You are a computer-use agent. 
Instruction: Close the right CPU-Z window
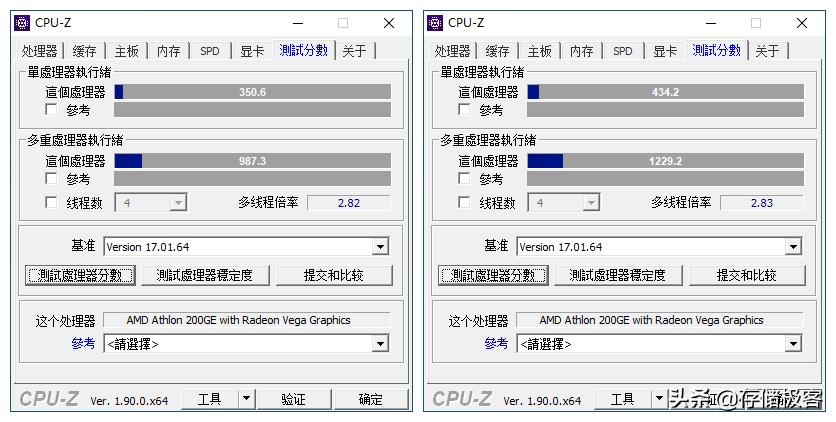802,23
